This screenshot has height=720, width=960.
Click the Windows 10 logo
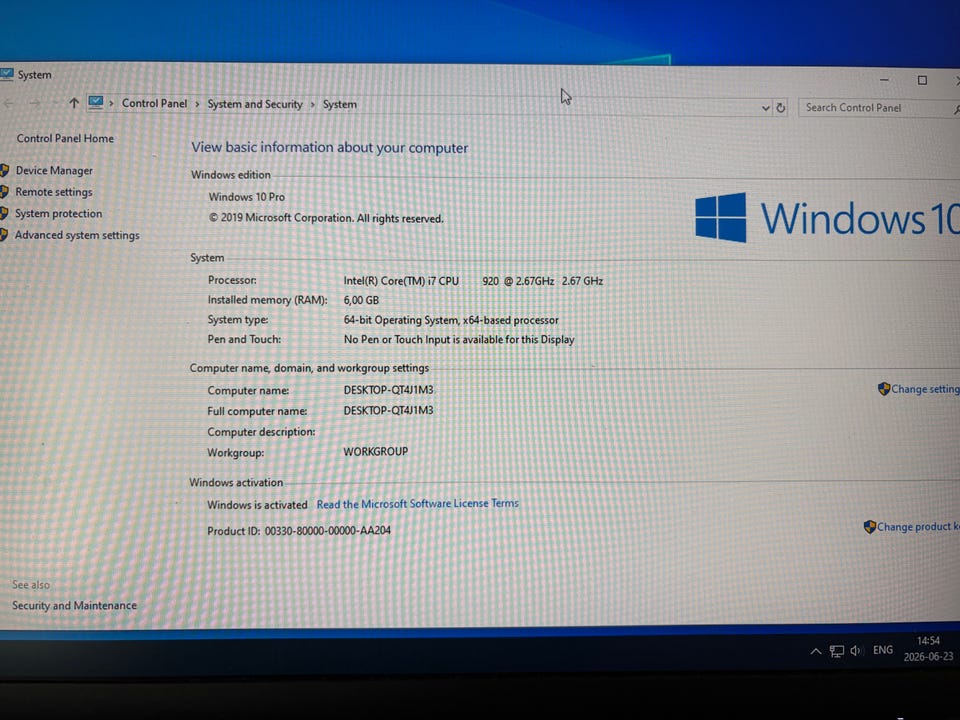827,218
